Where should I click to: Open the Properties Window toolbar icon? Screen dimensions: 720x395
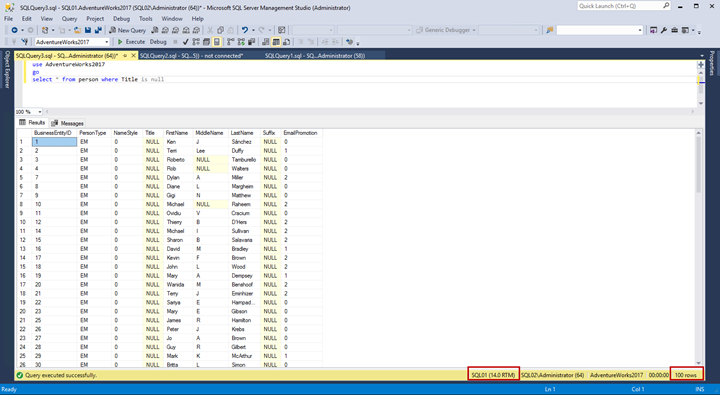[653, 30]
